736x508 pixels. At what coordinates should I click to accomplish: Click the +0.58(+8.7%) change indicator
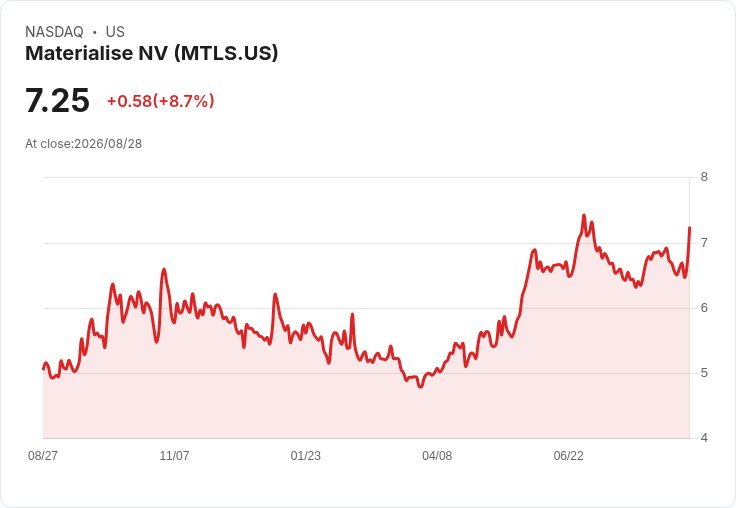[161, 101]
